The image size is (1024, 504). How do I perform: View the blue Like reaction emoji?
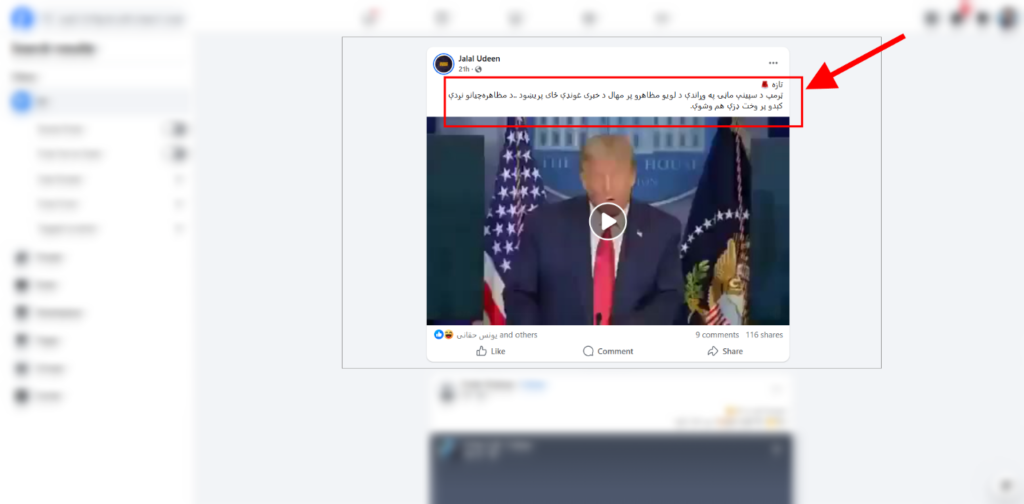439,335
